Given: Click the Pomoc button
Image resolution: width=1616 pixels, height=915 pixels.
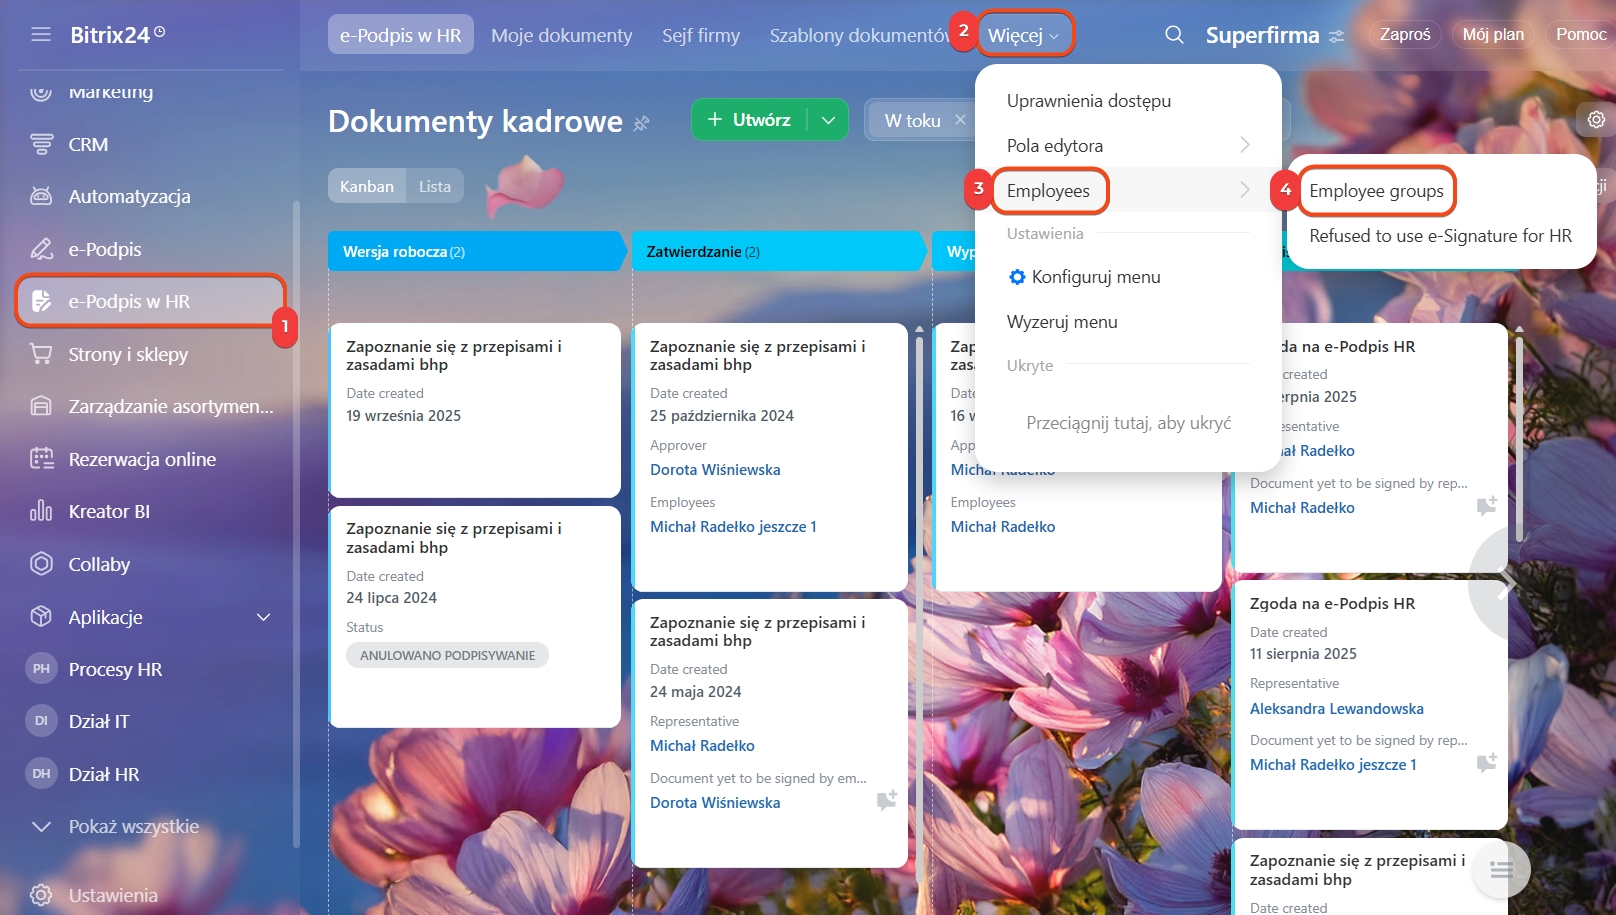Looking at the screenshot, I should point(1581,35).
